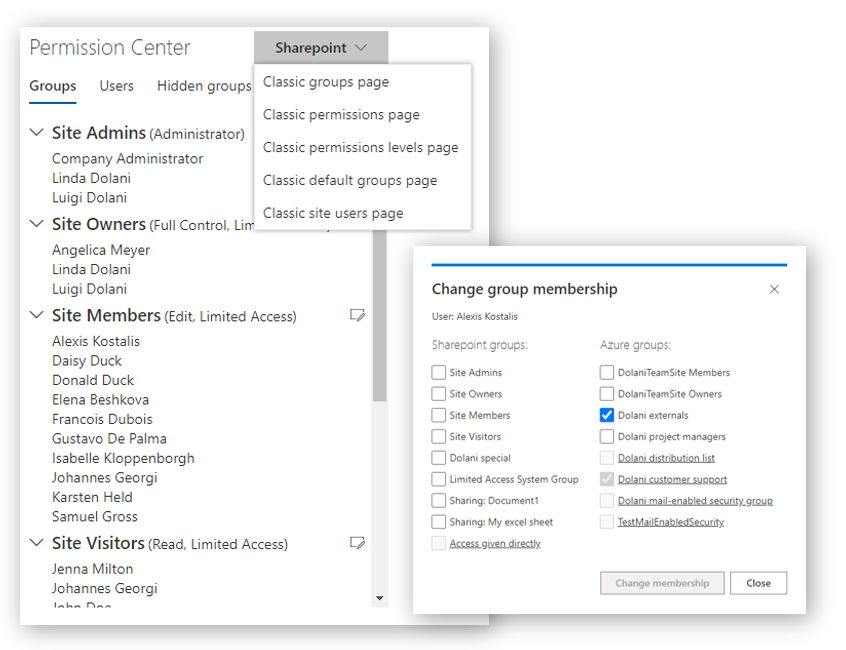The width and height of the screenshot is (846, 650).
Task: Check the Site Owners checkbox
Action: pyautogui.click(x=439, y=394)
